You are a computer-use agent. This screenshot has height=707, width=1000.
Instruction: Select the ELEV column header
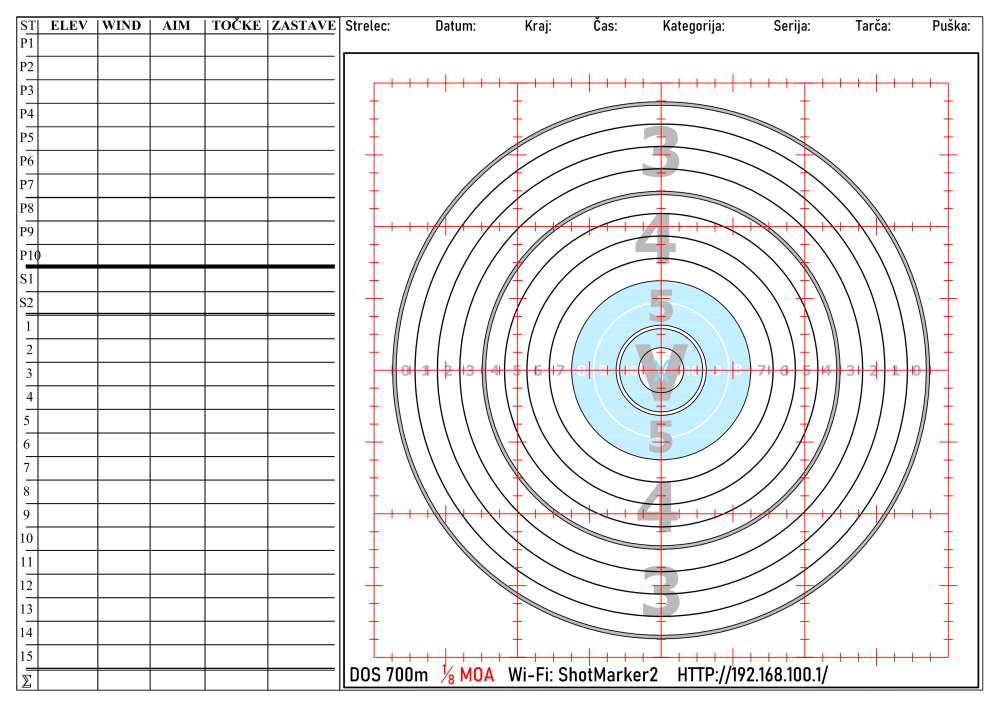click(x=69, y=25)
